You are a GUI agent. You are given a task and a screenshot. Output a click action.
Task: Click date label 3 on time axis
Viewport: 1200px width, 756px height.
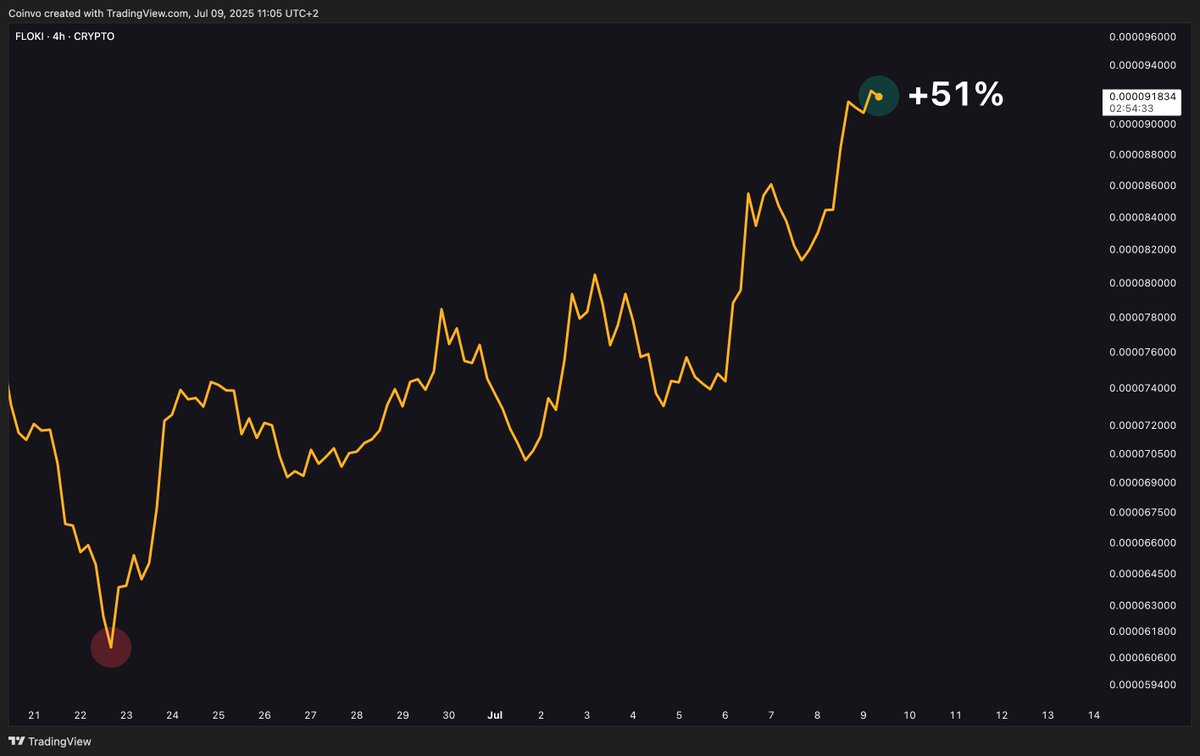(587, 715)
